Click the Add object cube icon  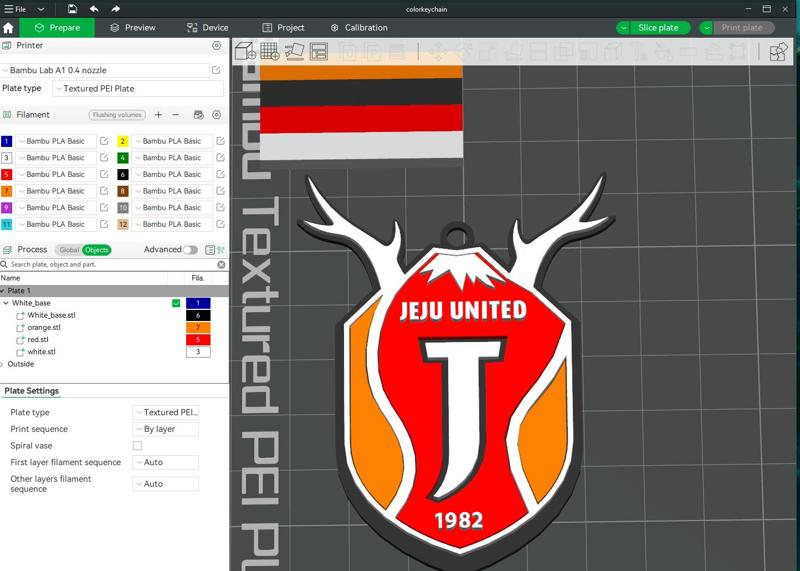[245, 52]
